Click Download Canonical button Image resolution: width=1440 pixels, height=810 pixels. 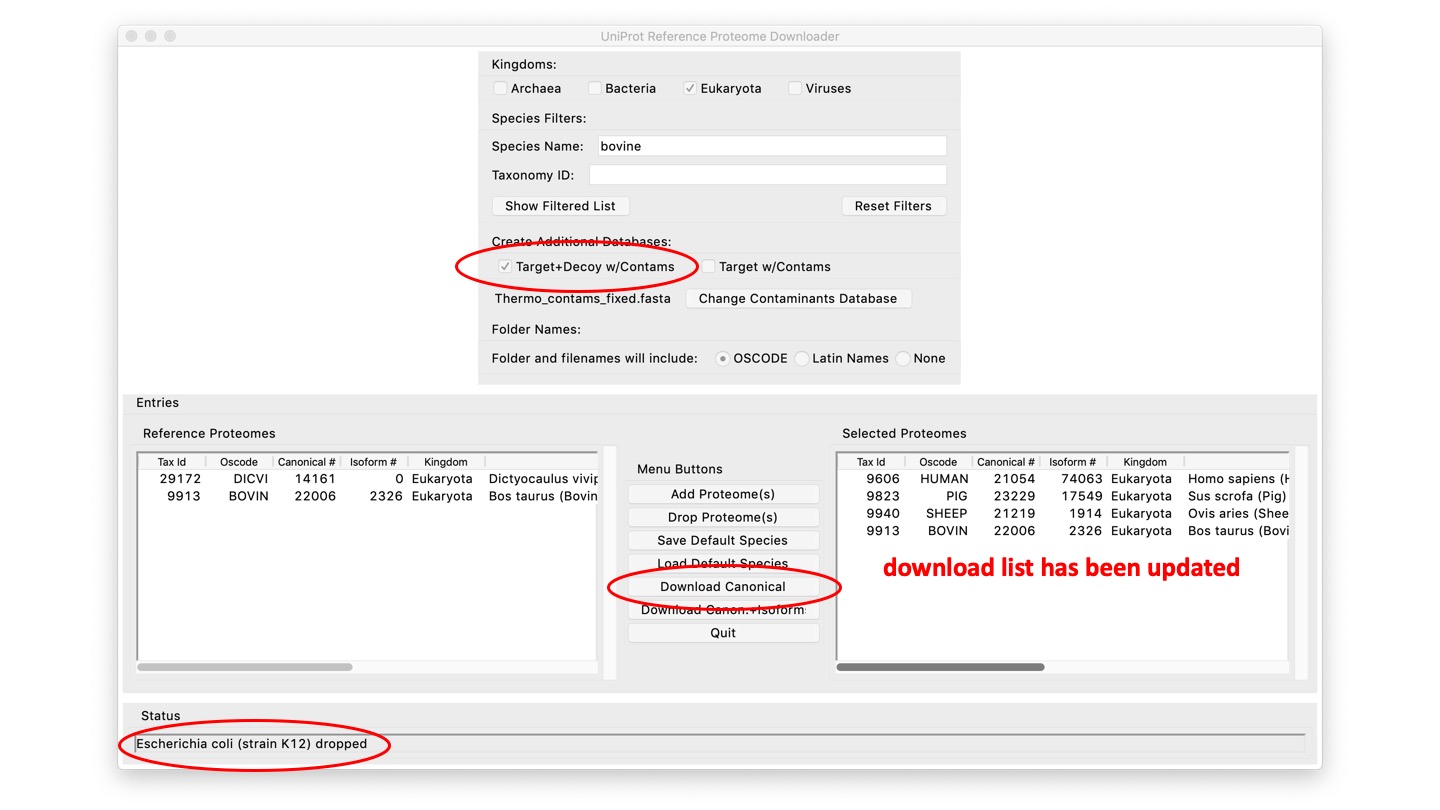pyautogui.click(x=723, y=586)
